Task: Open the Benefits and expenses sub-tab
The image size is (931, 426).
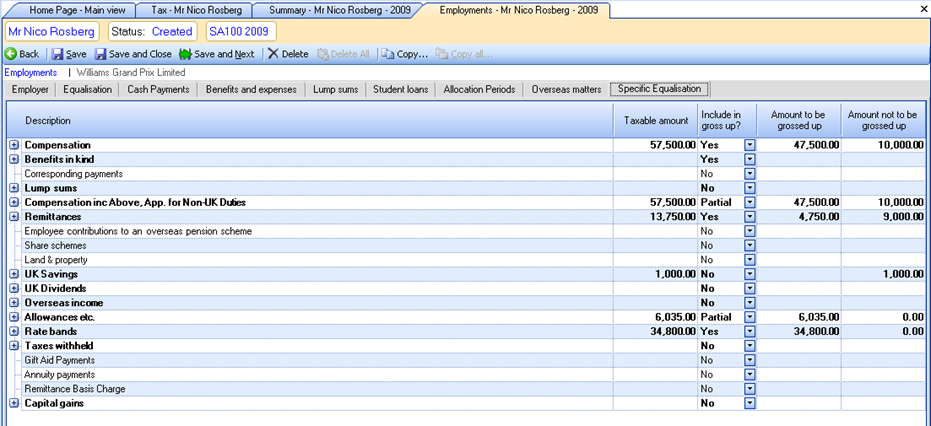Action: tap(251, 90)
